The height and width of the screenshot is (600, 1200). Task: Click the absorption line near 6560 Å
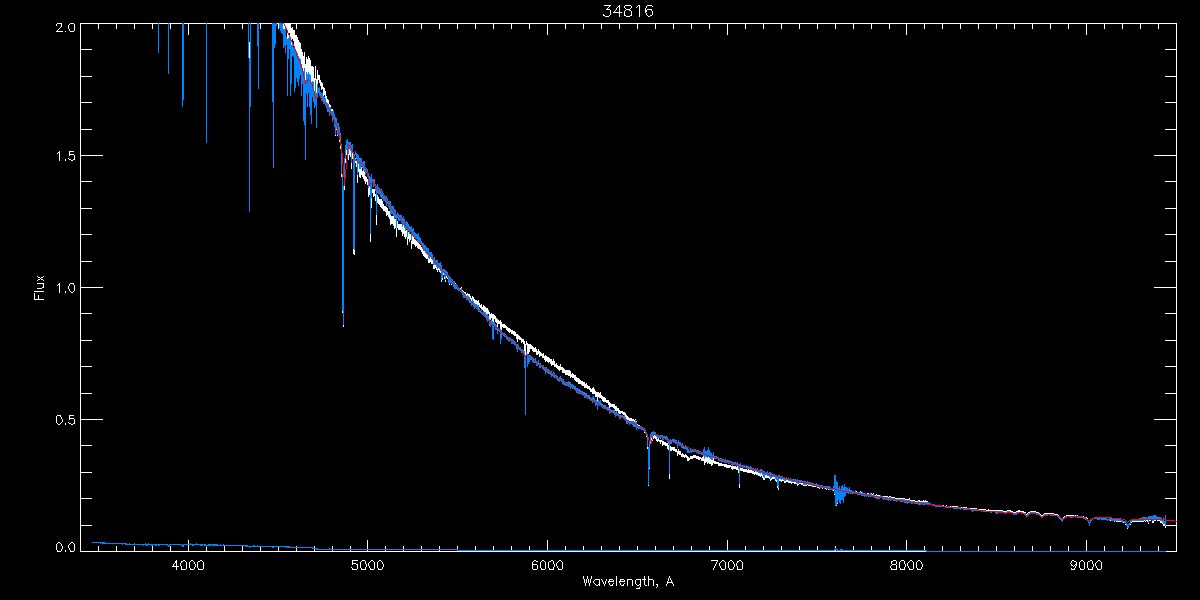coord(648,458)
